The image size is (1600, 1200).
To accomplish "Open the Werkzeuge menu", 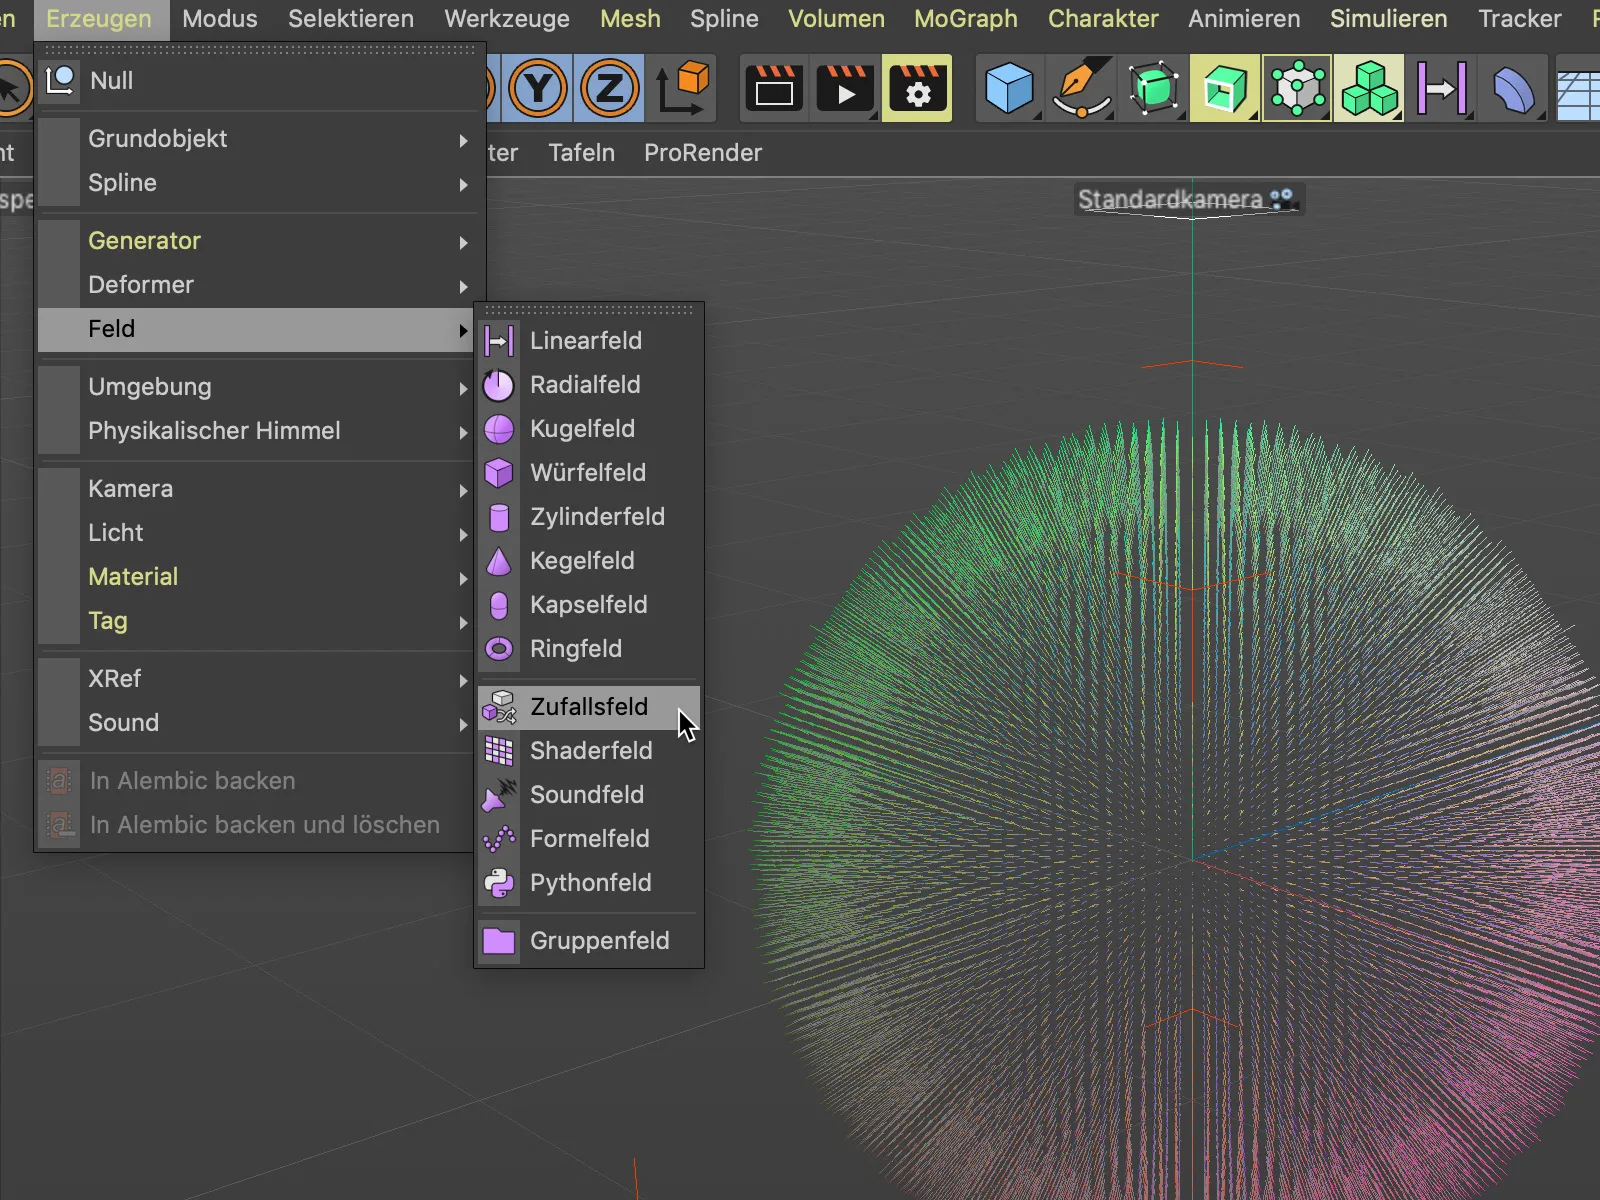I will [507, 19].
